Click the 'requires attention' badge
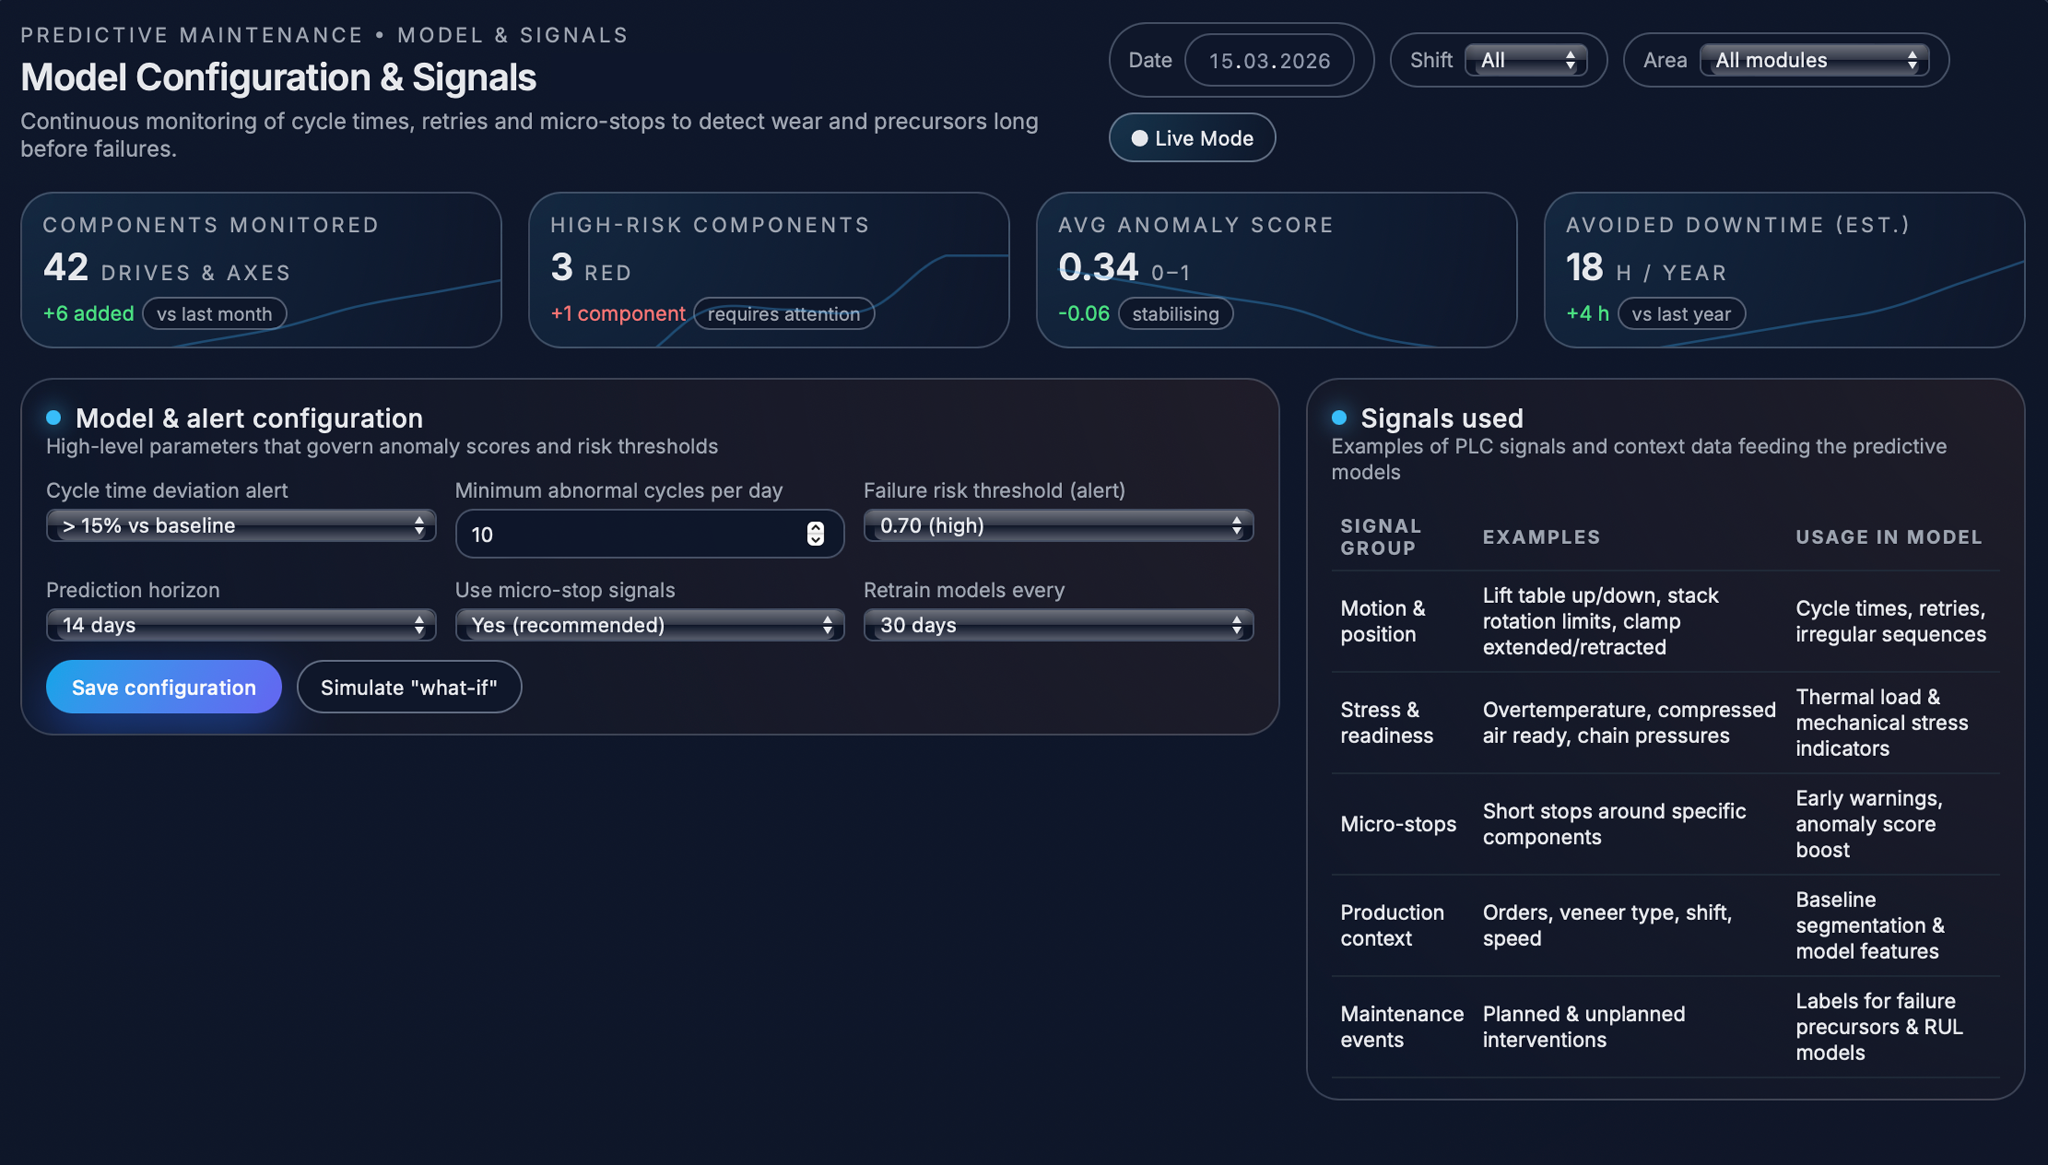 click(783, 314)
